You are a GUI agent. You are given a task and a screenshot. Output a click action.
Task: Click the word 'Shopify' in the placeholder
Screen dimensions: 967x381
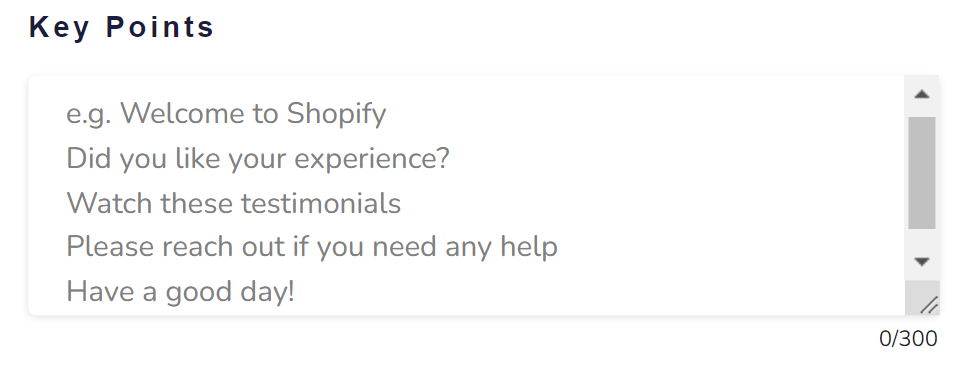(x=336, y=115)
